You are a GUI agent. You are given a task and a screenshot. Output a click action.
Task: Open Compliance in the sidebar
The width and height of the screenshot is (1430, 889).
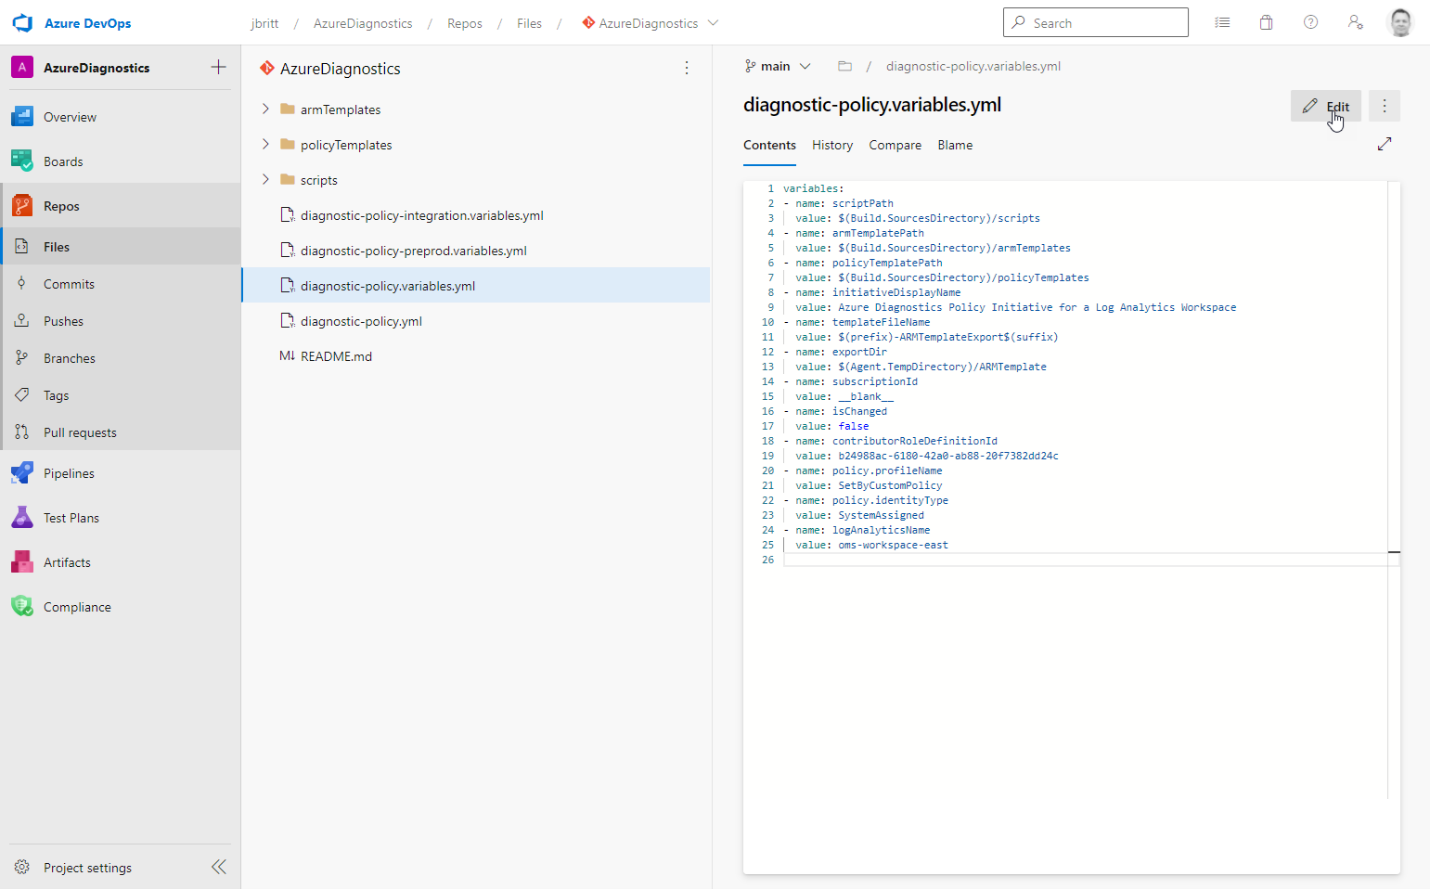[120, 607]
